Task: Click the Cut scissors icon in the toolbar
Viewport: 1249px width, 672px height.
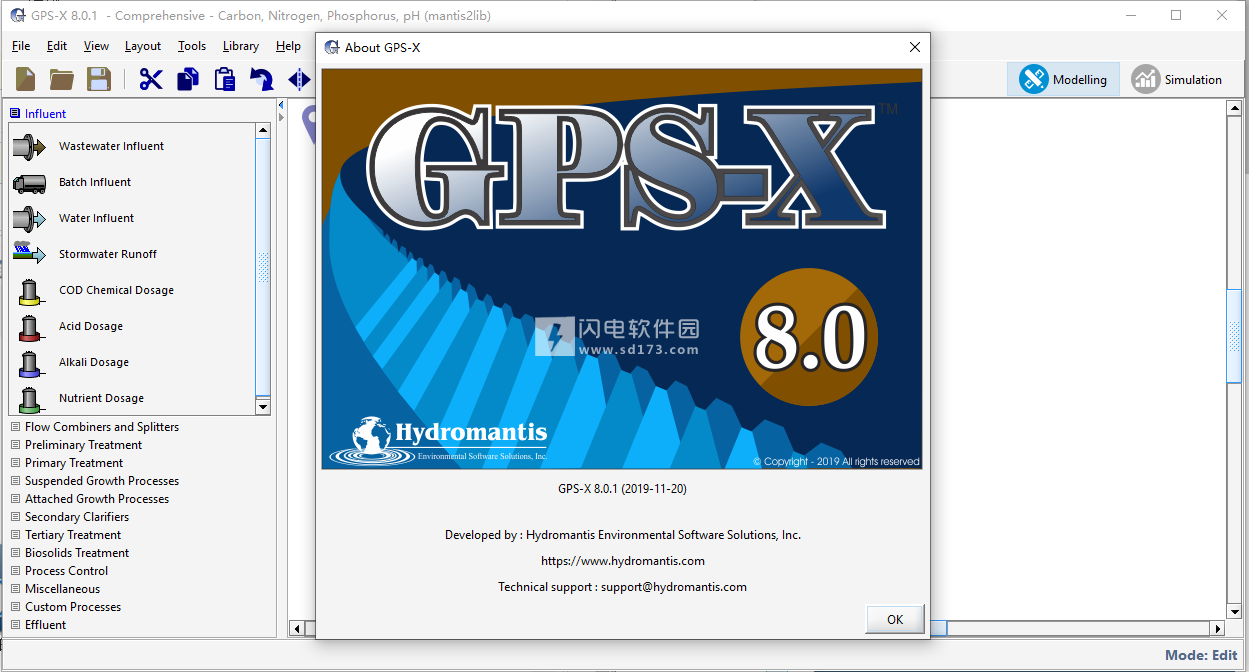Action: [151, 79]
